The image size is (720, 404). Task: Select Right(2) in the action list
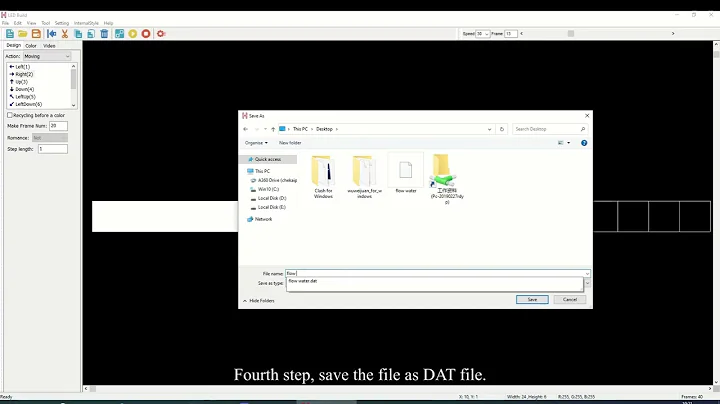[24, 74]
